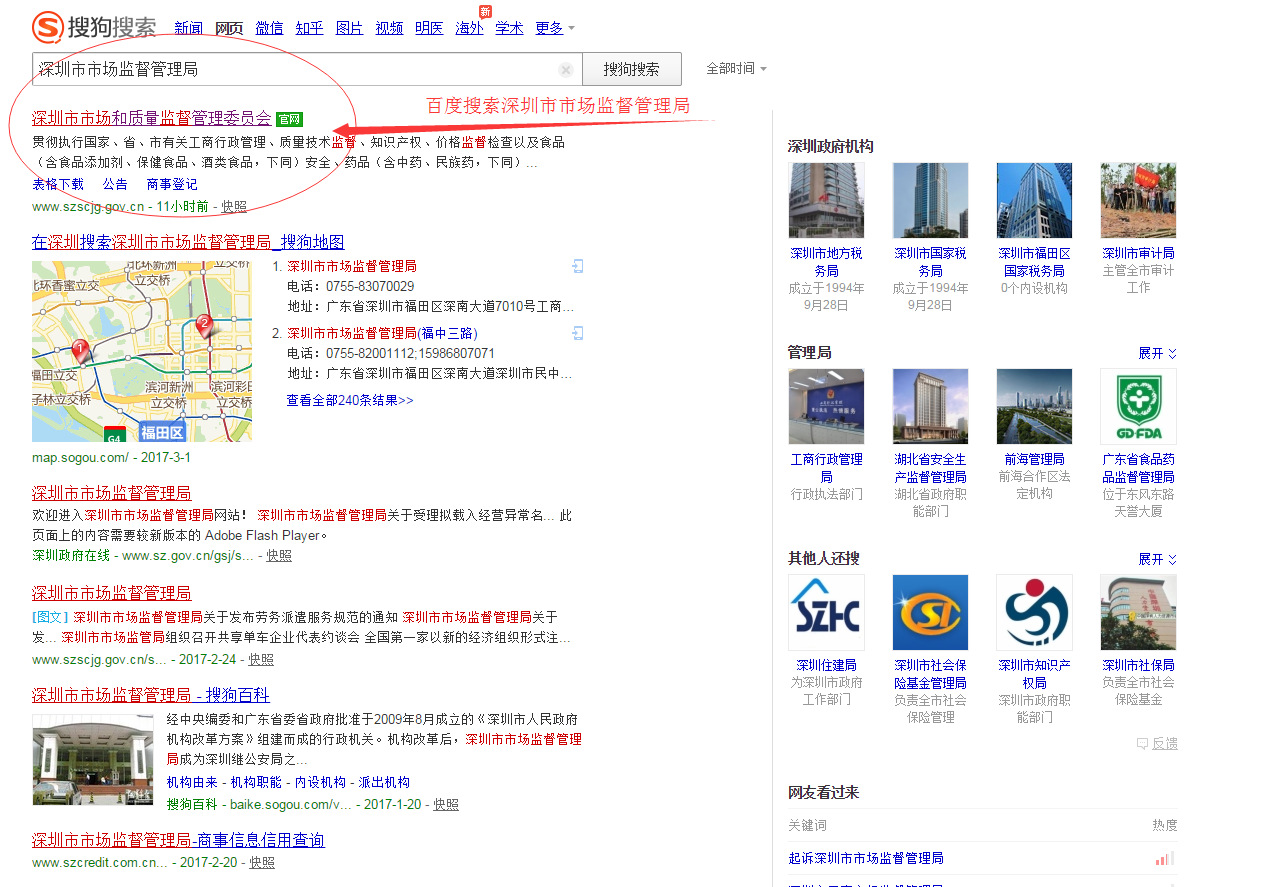This screenshot has height=887, width=1272.
Task: Open 商事信息信用查询 result title
Action: tap(178, 840)
